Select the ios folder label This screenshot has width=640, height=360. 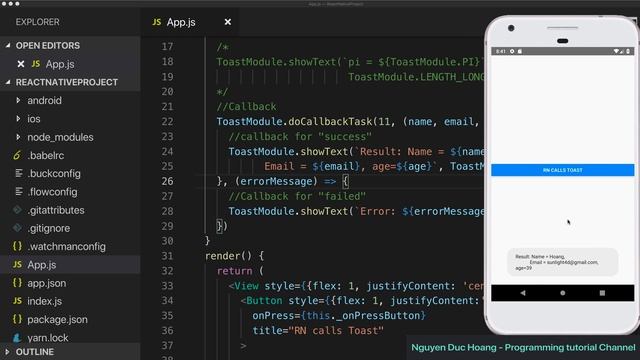click(x=34, y=119)
